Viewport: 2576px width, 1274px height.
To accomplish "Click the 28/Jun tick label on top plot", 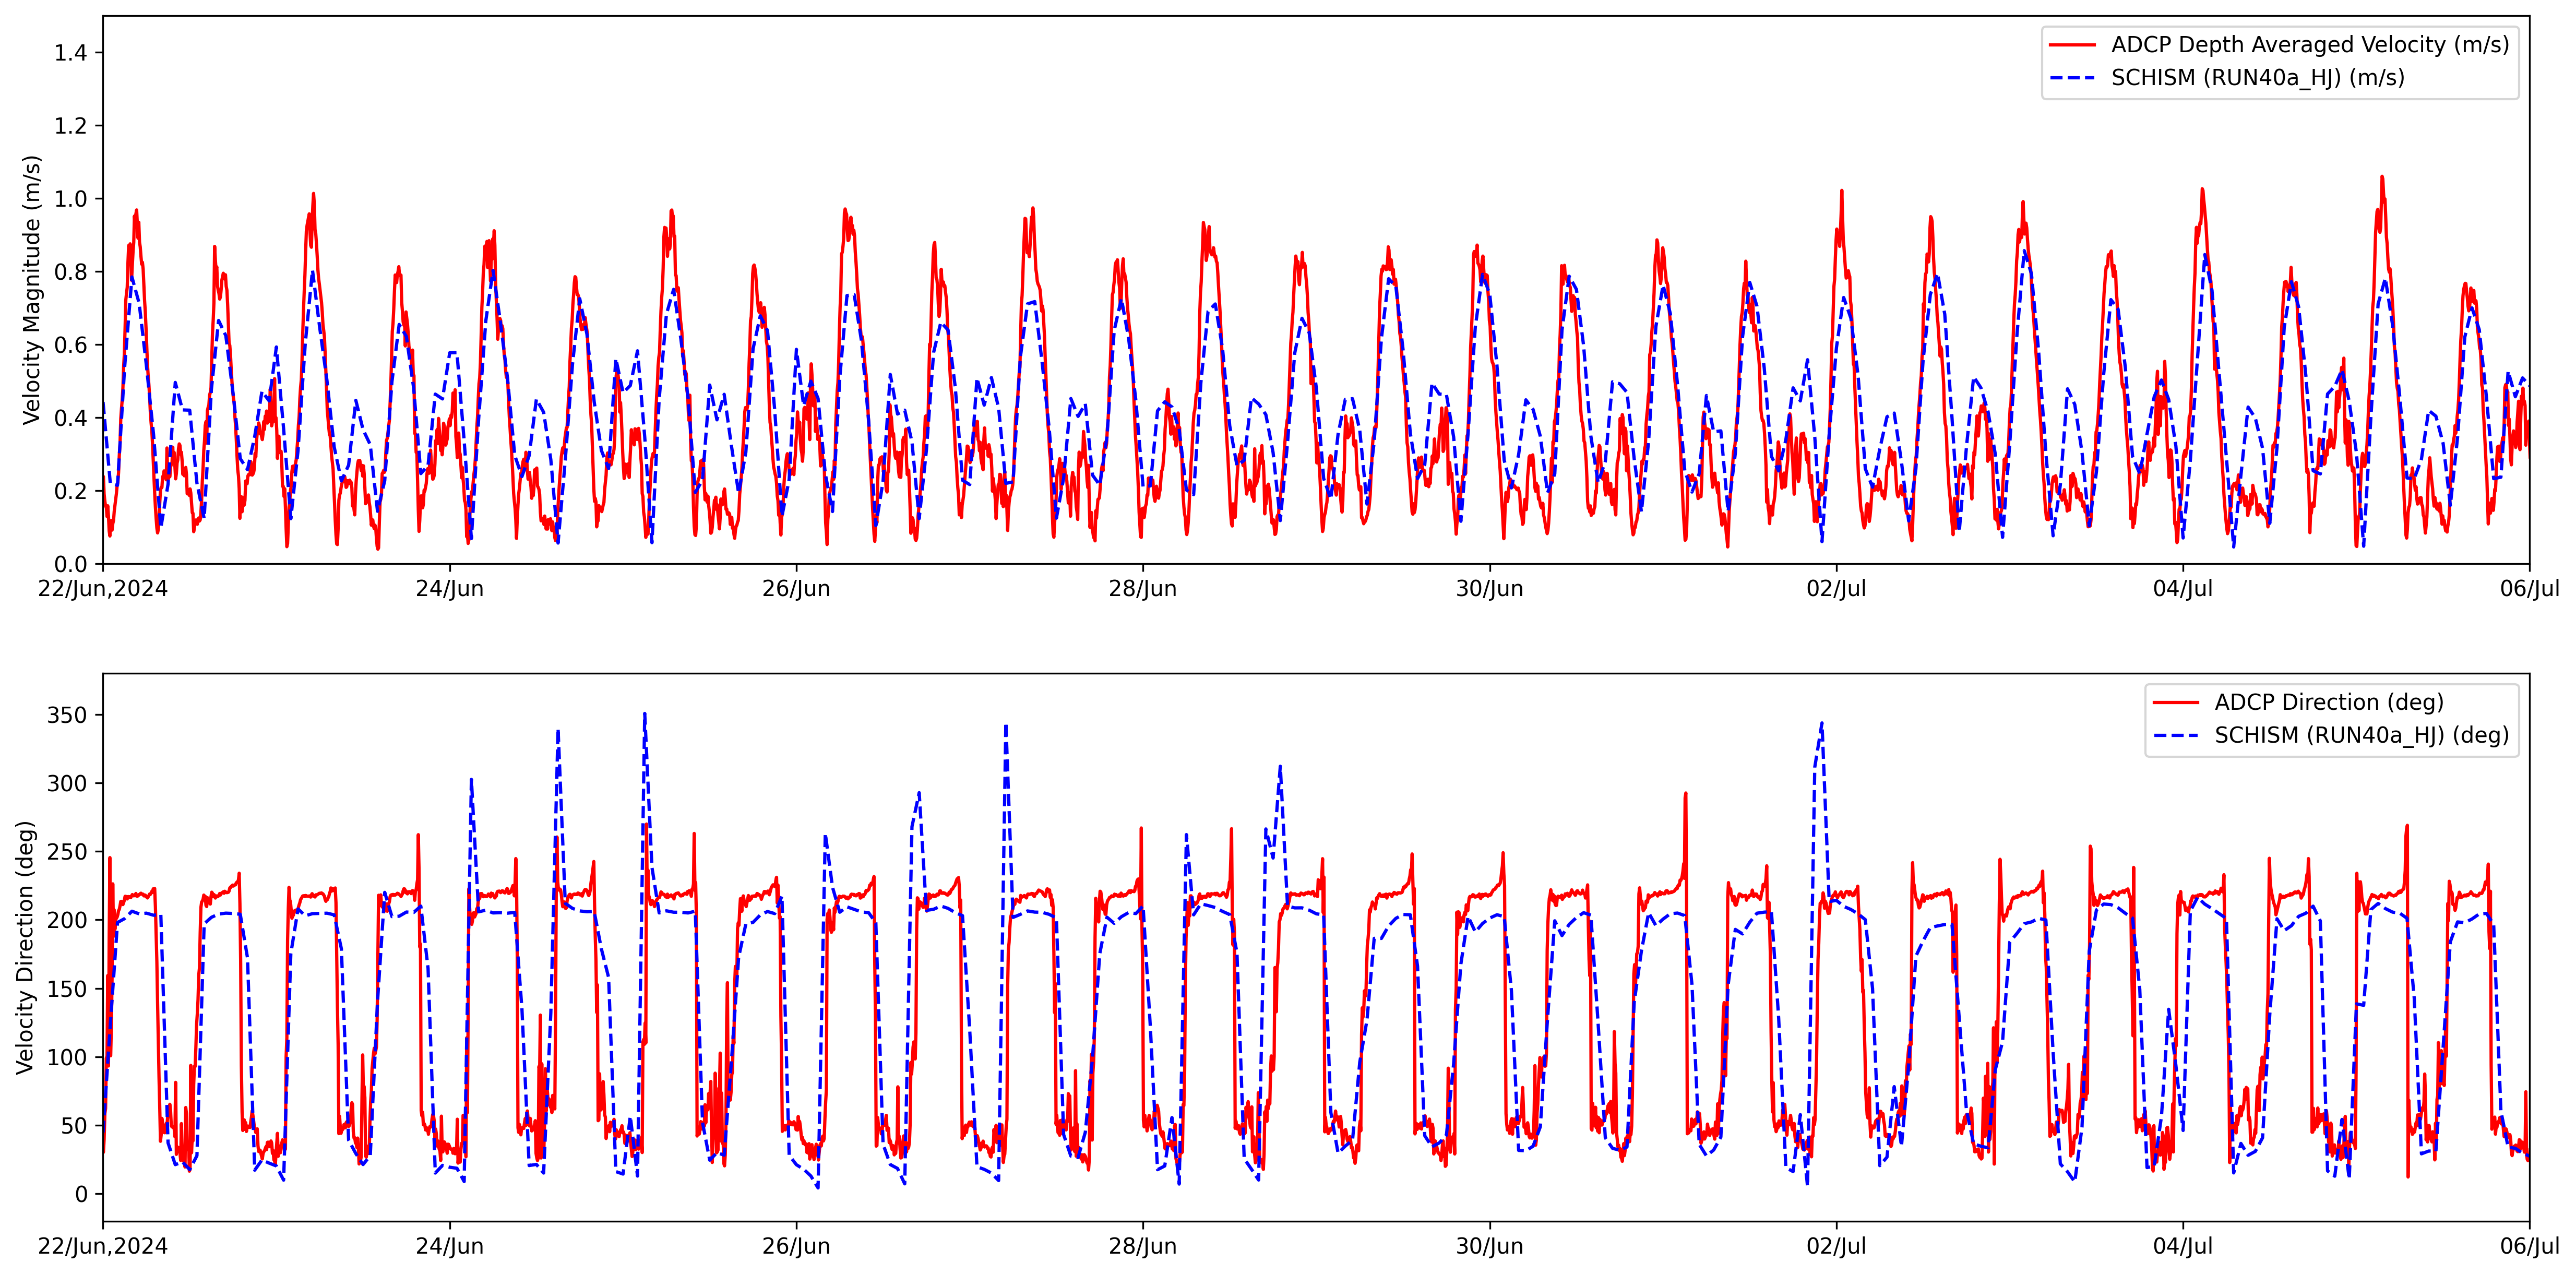I will [x=1142, y=589].
